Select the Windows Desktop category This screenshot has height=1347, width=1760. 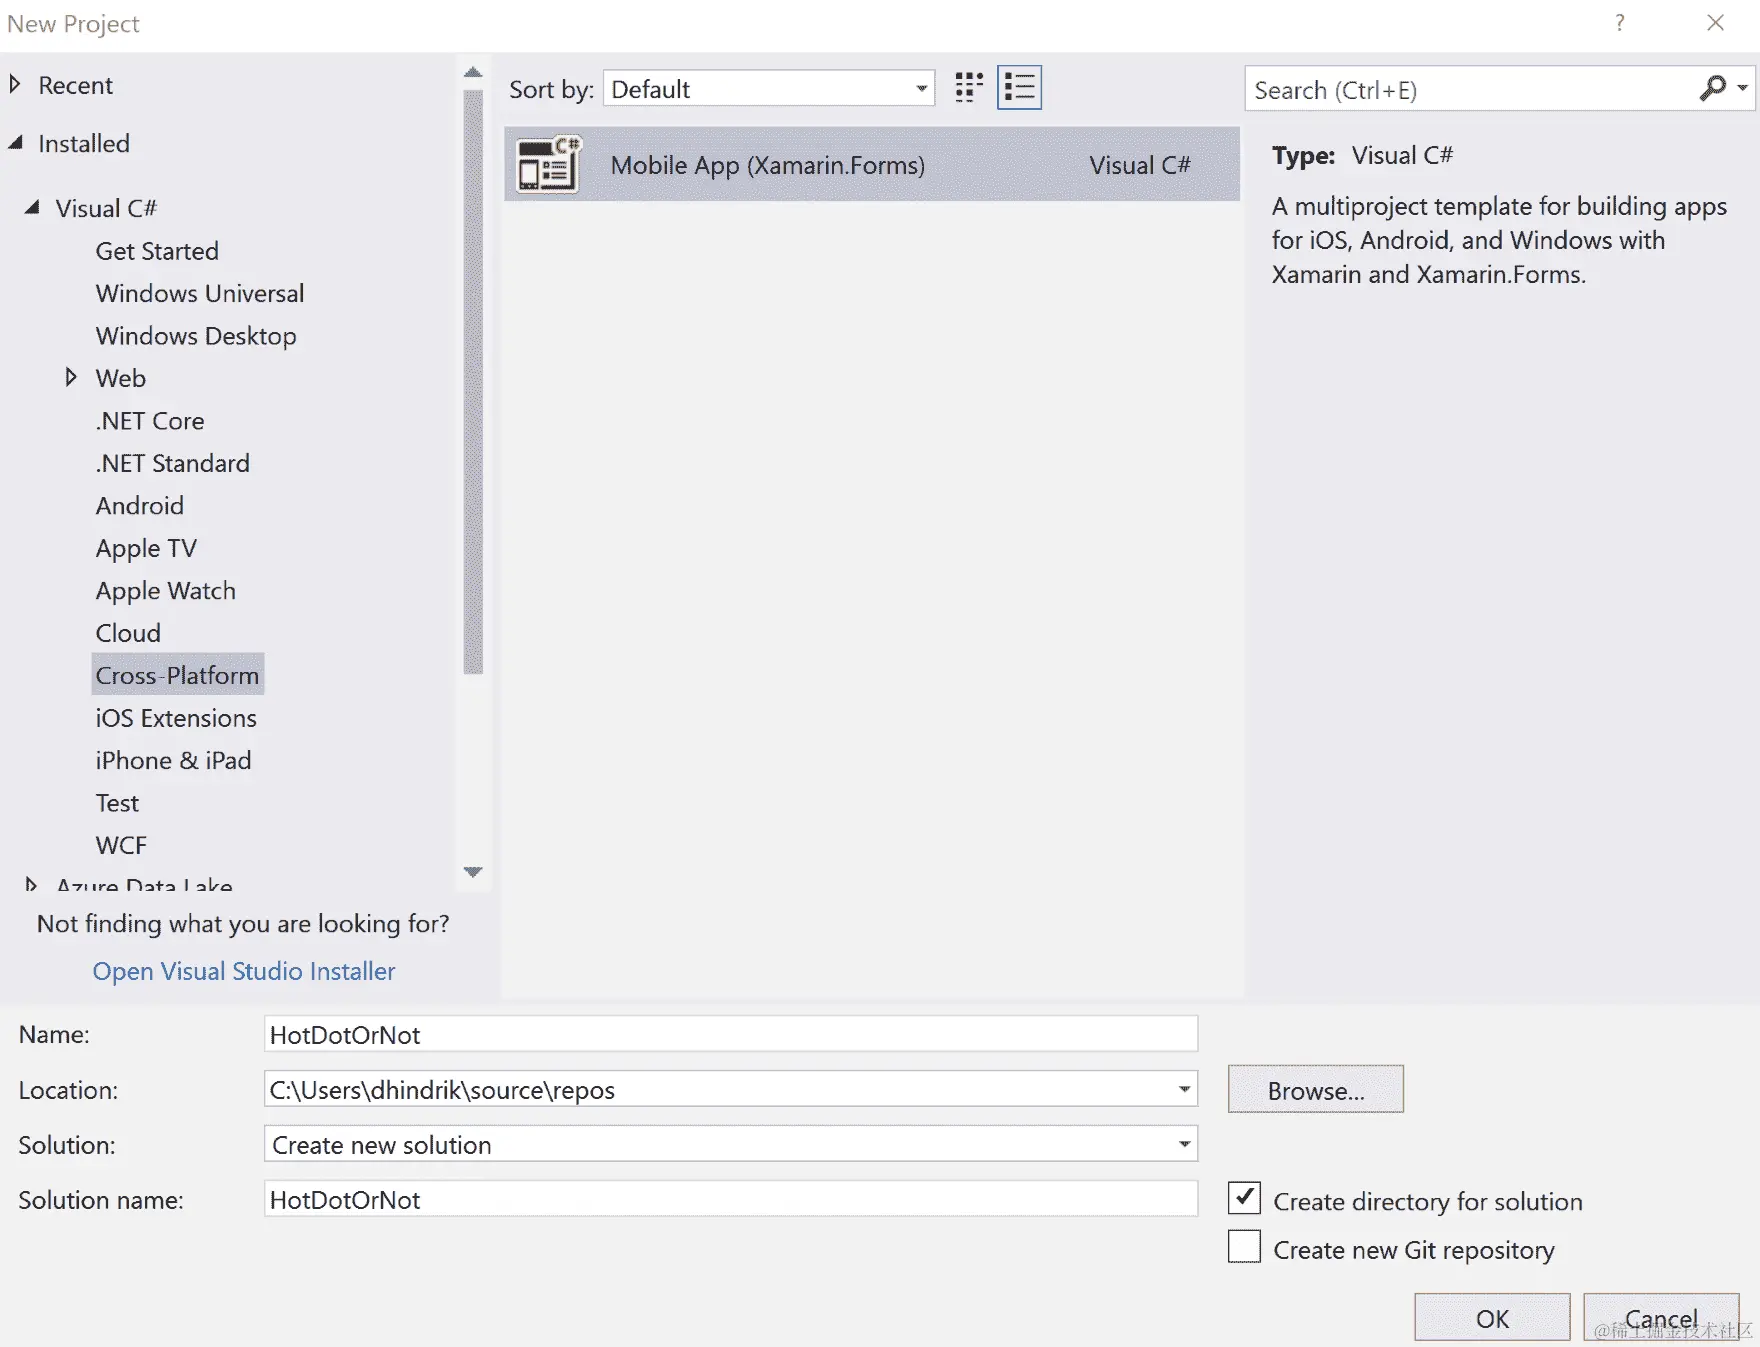coord(196,336)
